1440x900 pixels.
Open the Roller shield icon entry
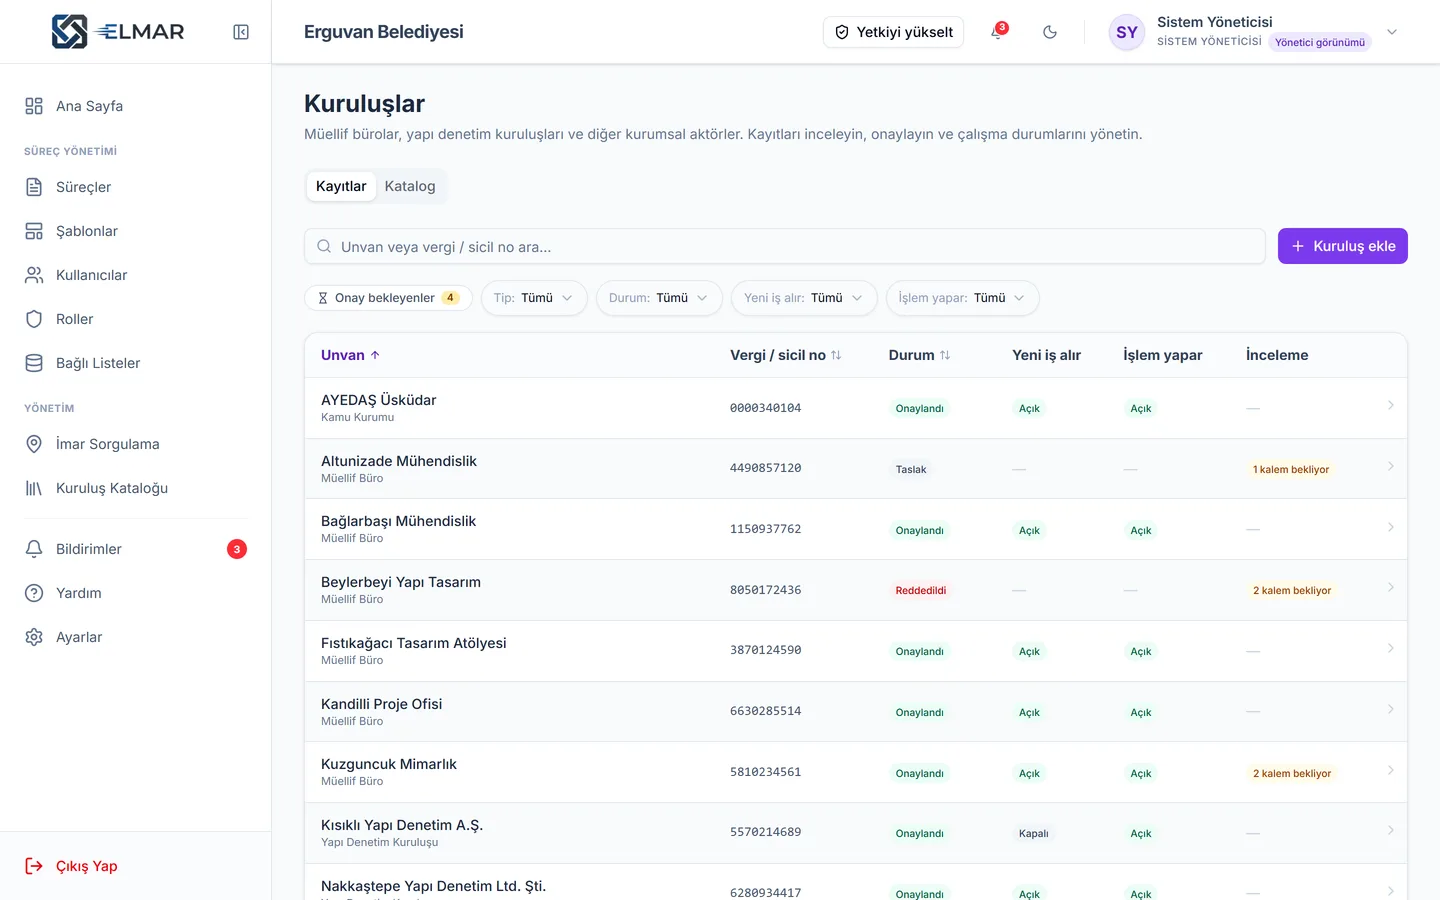coord(34,319)
